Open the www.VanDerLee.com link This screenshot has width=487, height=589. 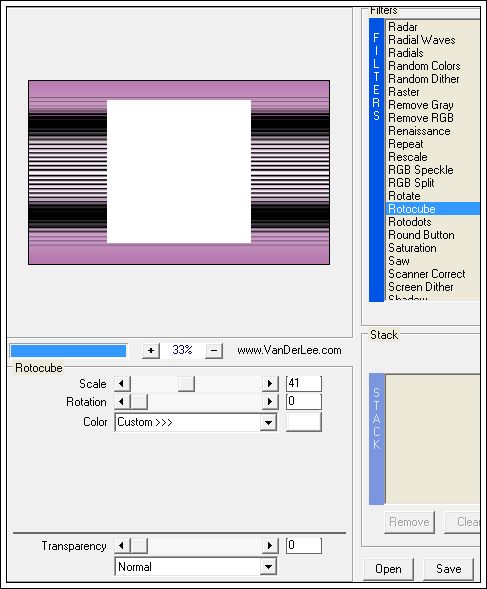pyautogui.click(x=289, y=350)
